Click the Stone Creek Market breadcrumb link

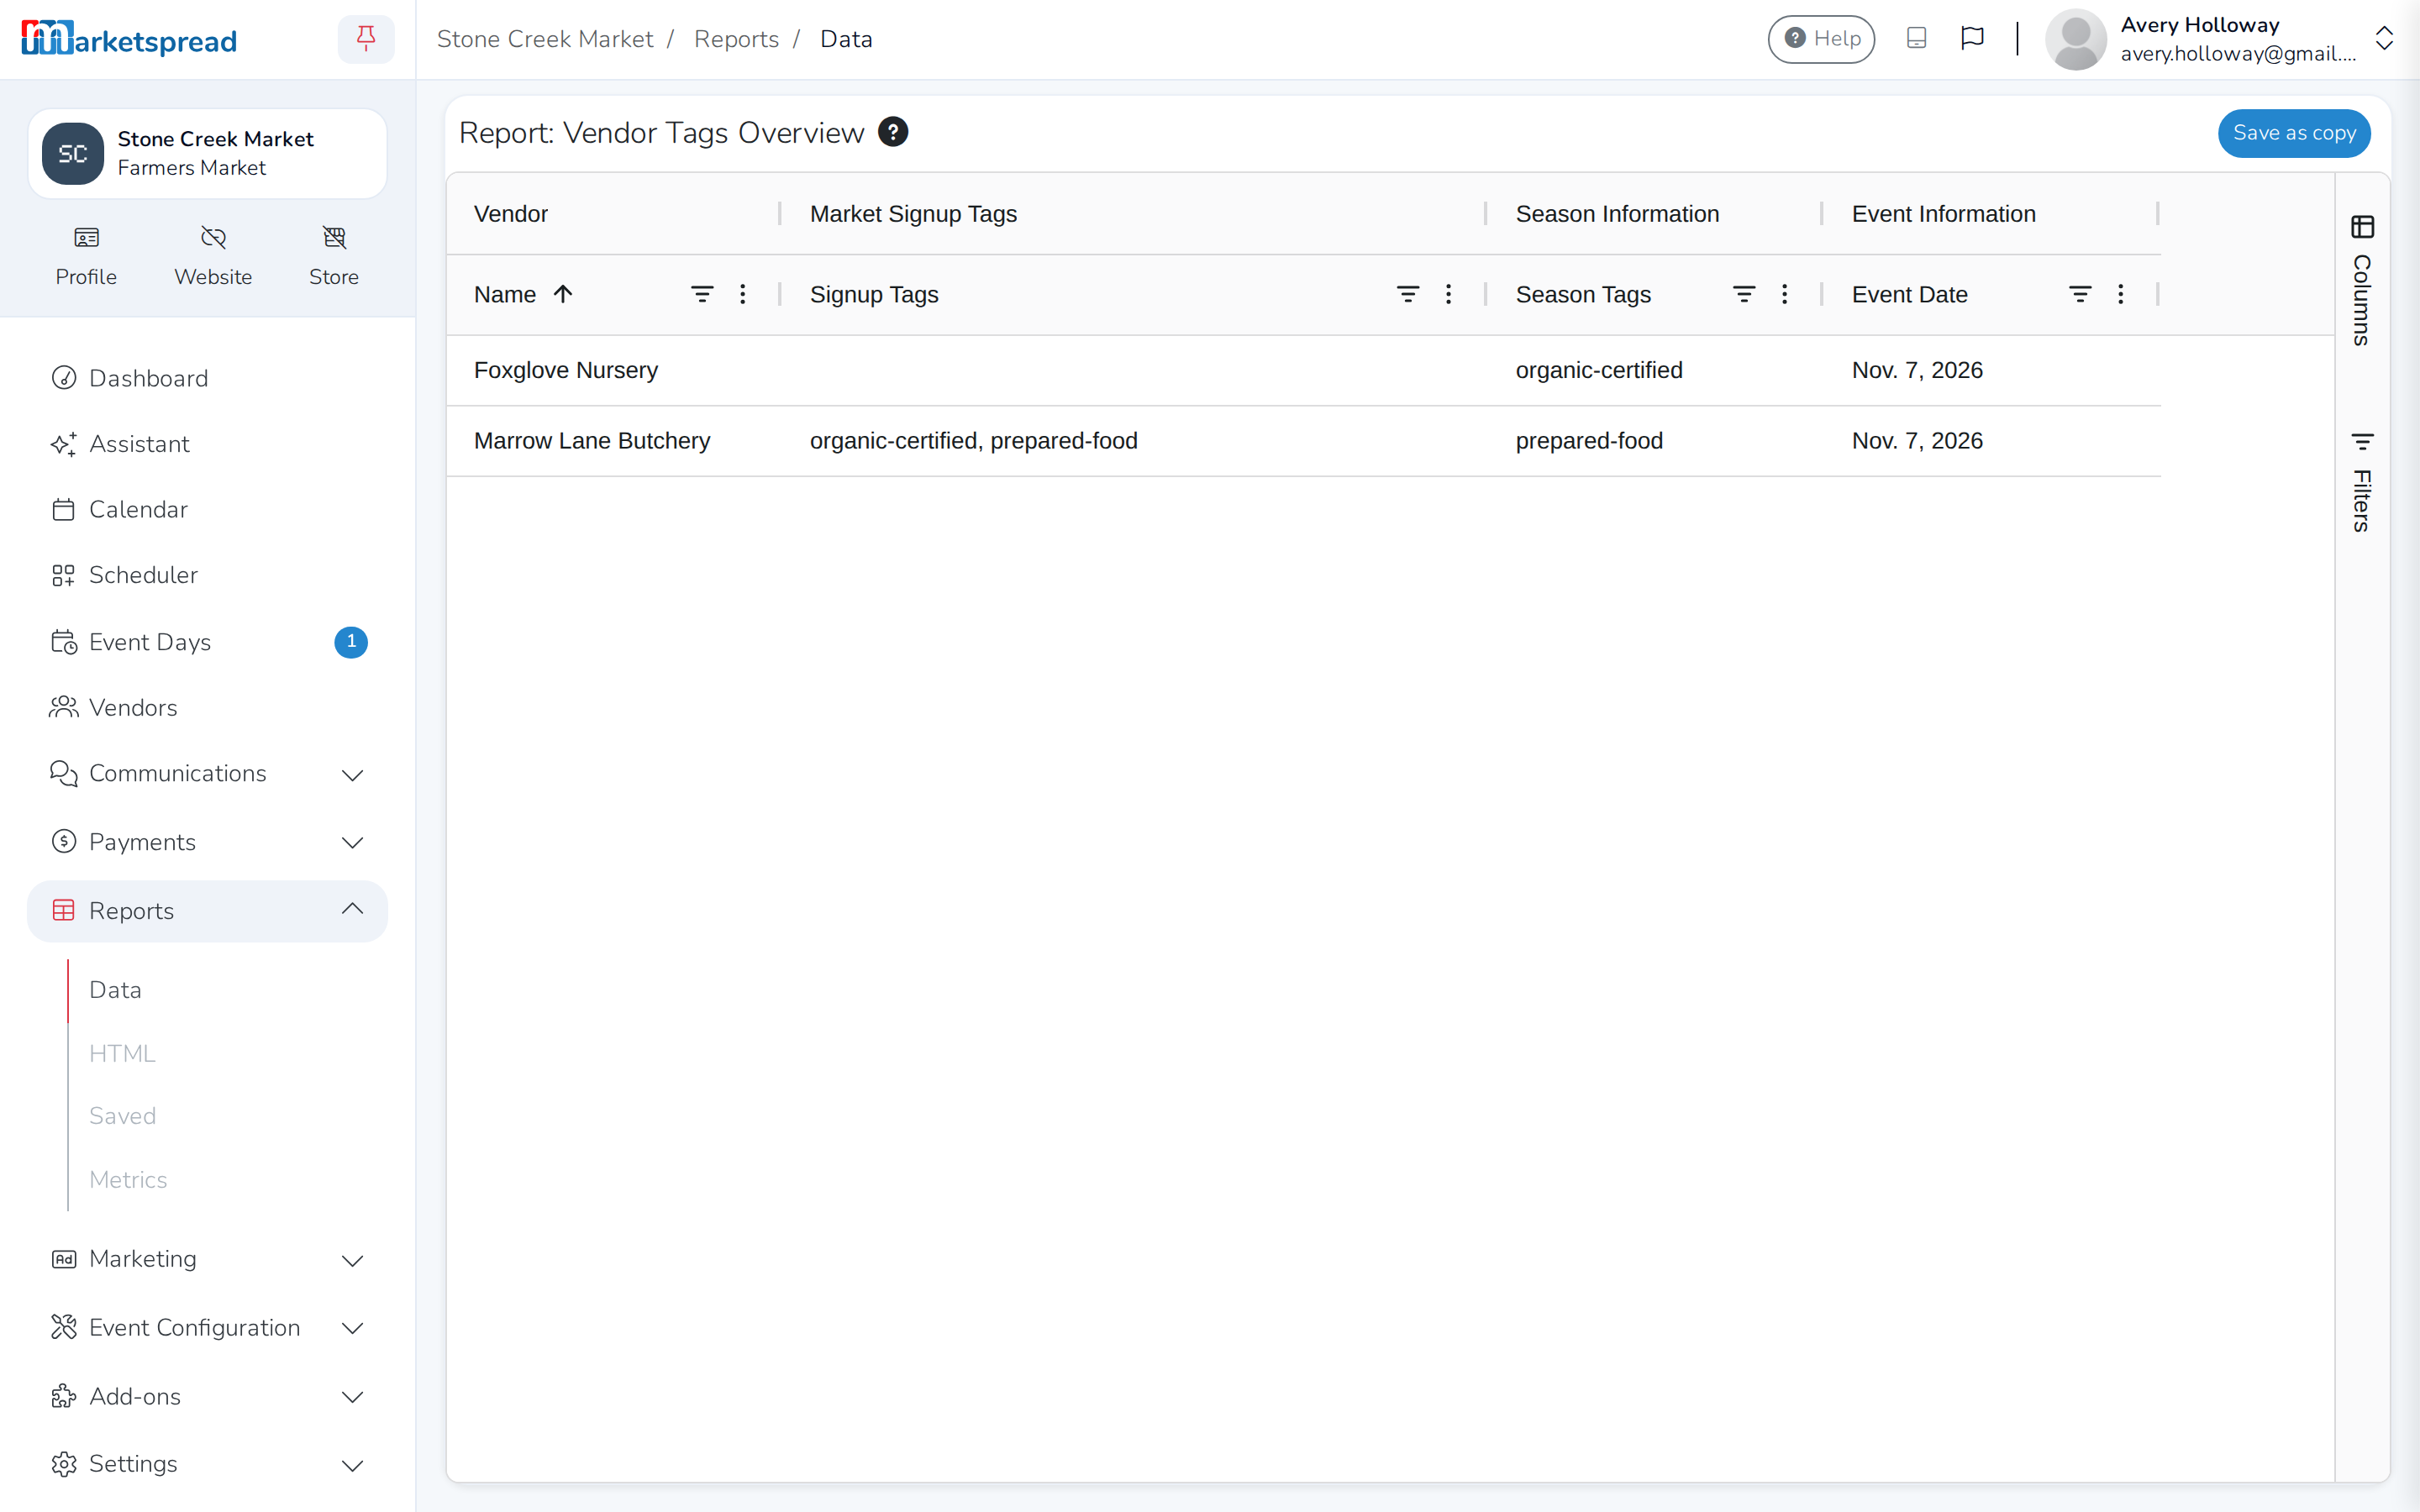[545, 39]
